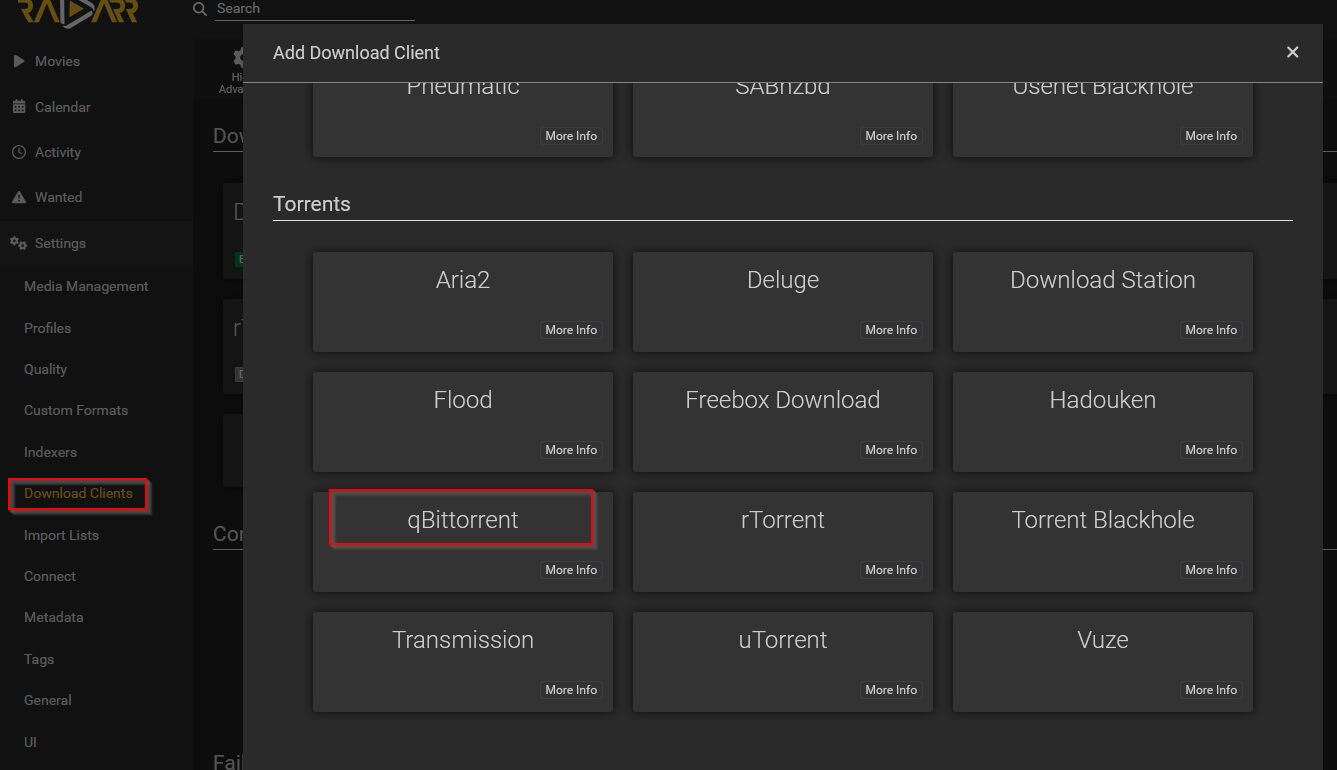Open More Info for Usenet Blackhole
Image resolution: width=1337 pixels, height=770 pixels.
[x=1211, y=136]
